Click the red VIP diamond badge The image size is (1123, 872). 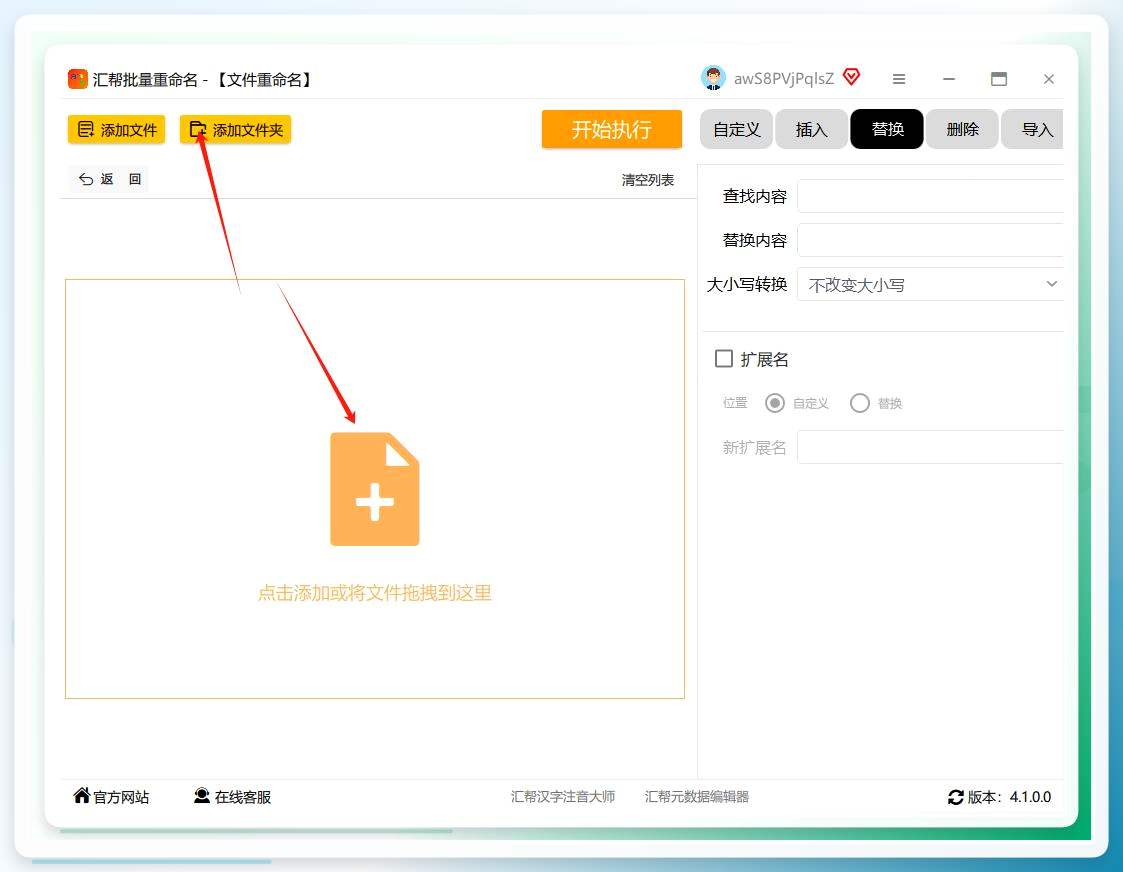[851, 77]
